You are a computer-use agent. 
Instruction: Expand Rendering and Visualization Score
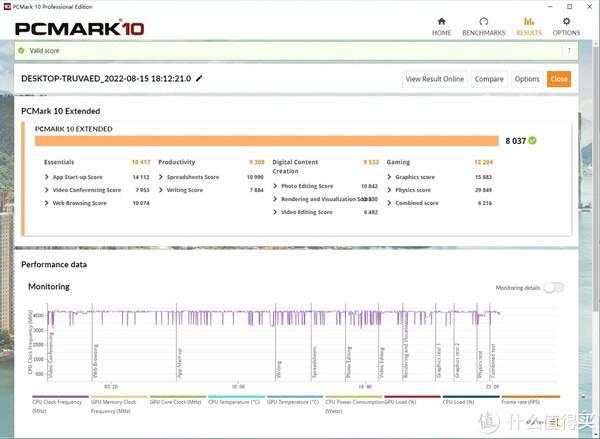point(275,199)
